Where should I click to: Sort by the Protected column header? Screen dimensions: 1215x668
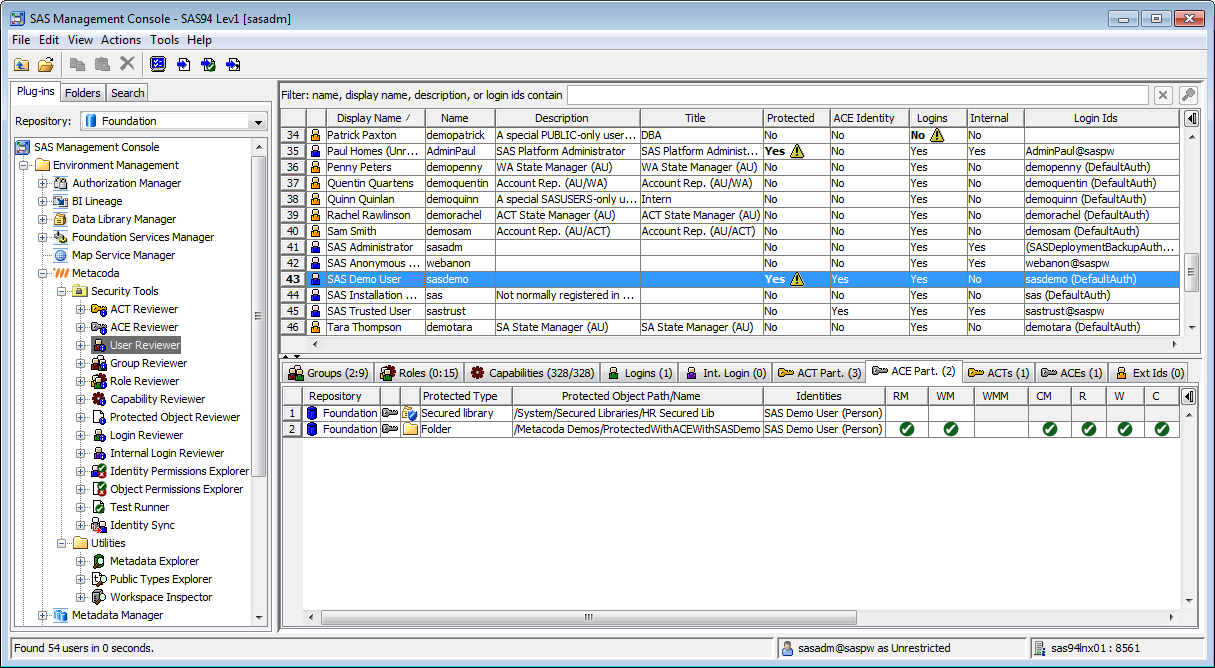point(796,118)
